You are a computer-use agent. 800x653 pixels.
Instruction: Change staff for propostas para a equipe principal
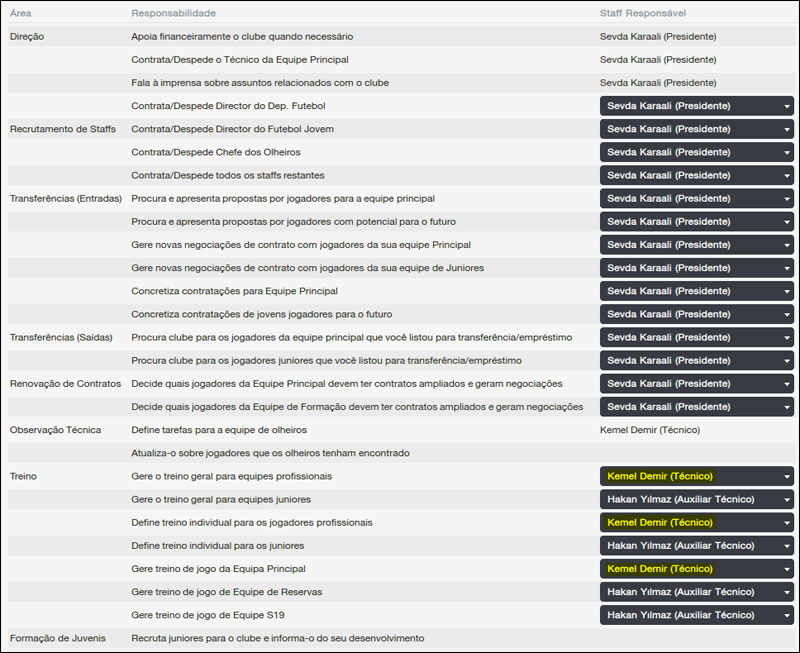click(x=696, y=198)
